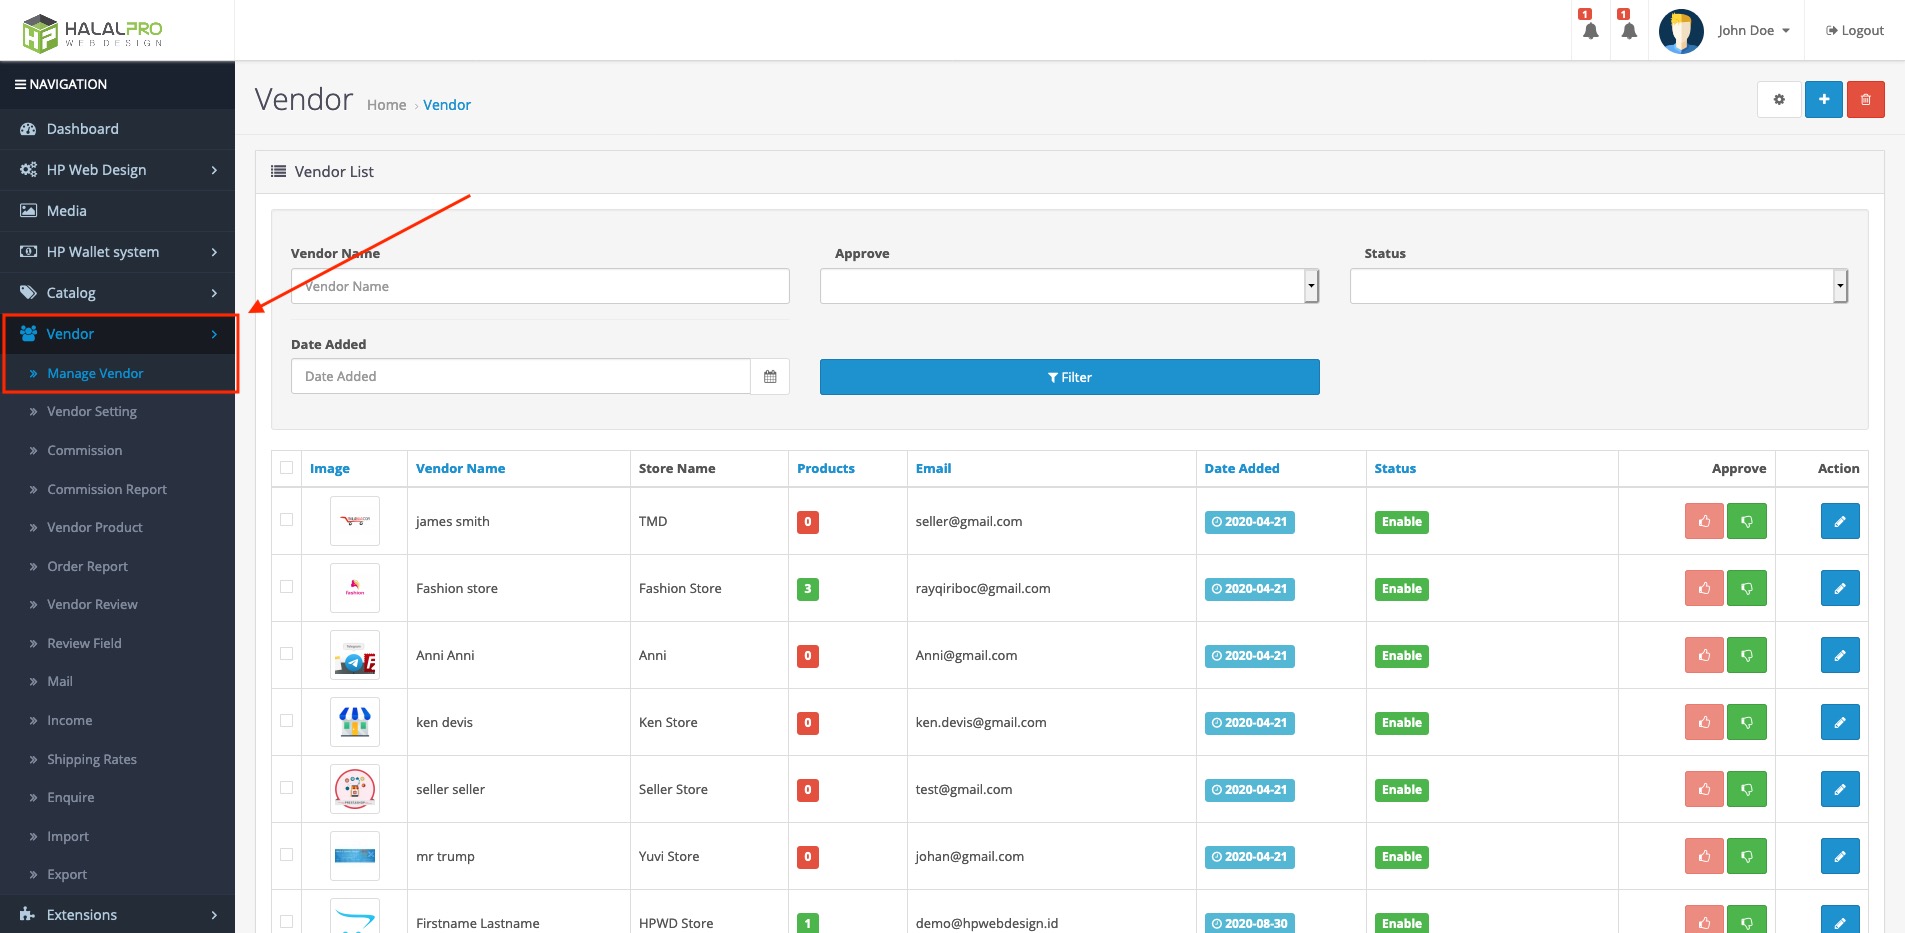Expand the John Doe user menu
The image size is (1905, 933).
coord(1752,30)
